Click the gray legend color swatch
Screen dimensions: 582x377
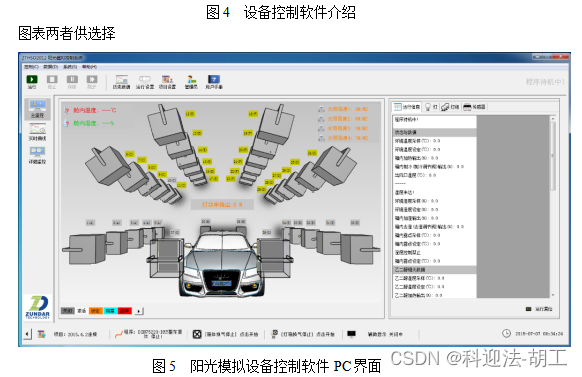coord(68,311)
